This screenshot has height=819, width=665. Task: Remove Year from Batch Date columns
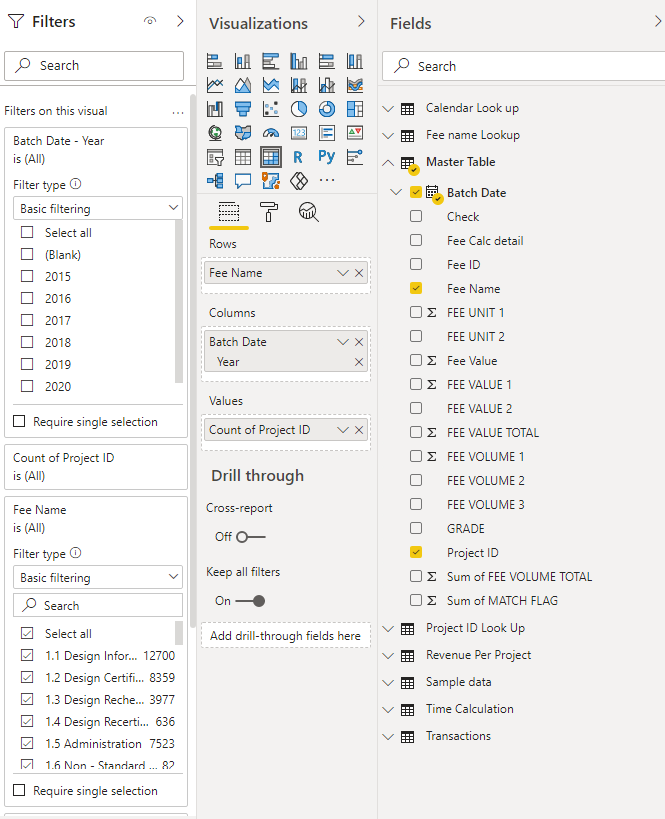[359, 362]
